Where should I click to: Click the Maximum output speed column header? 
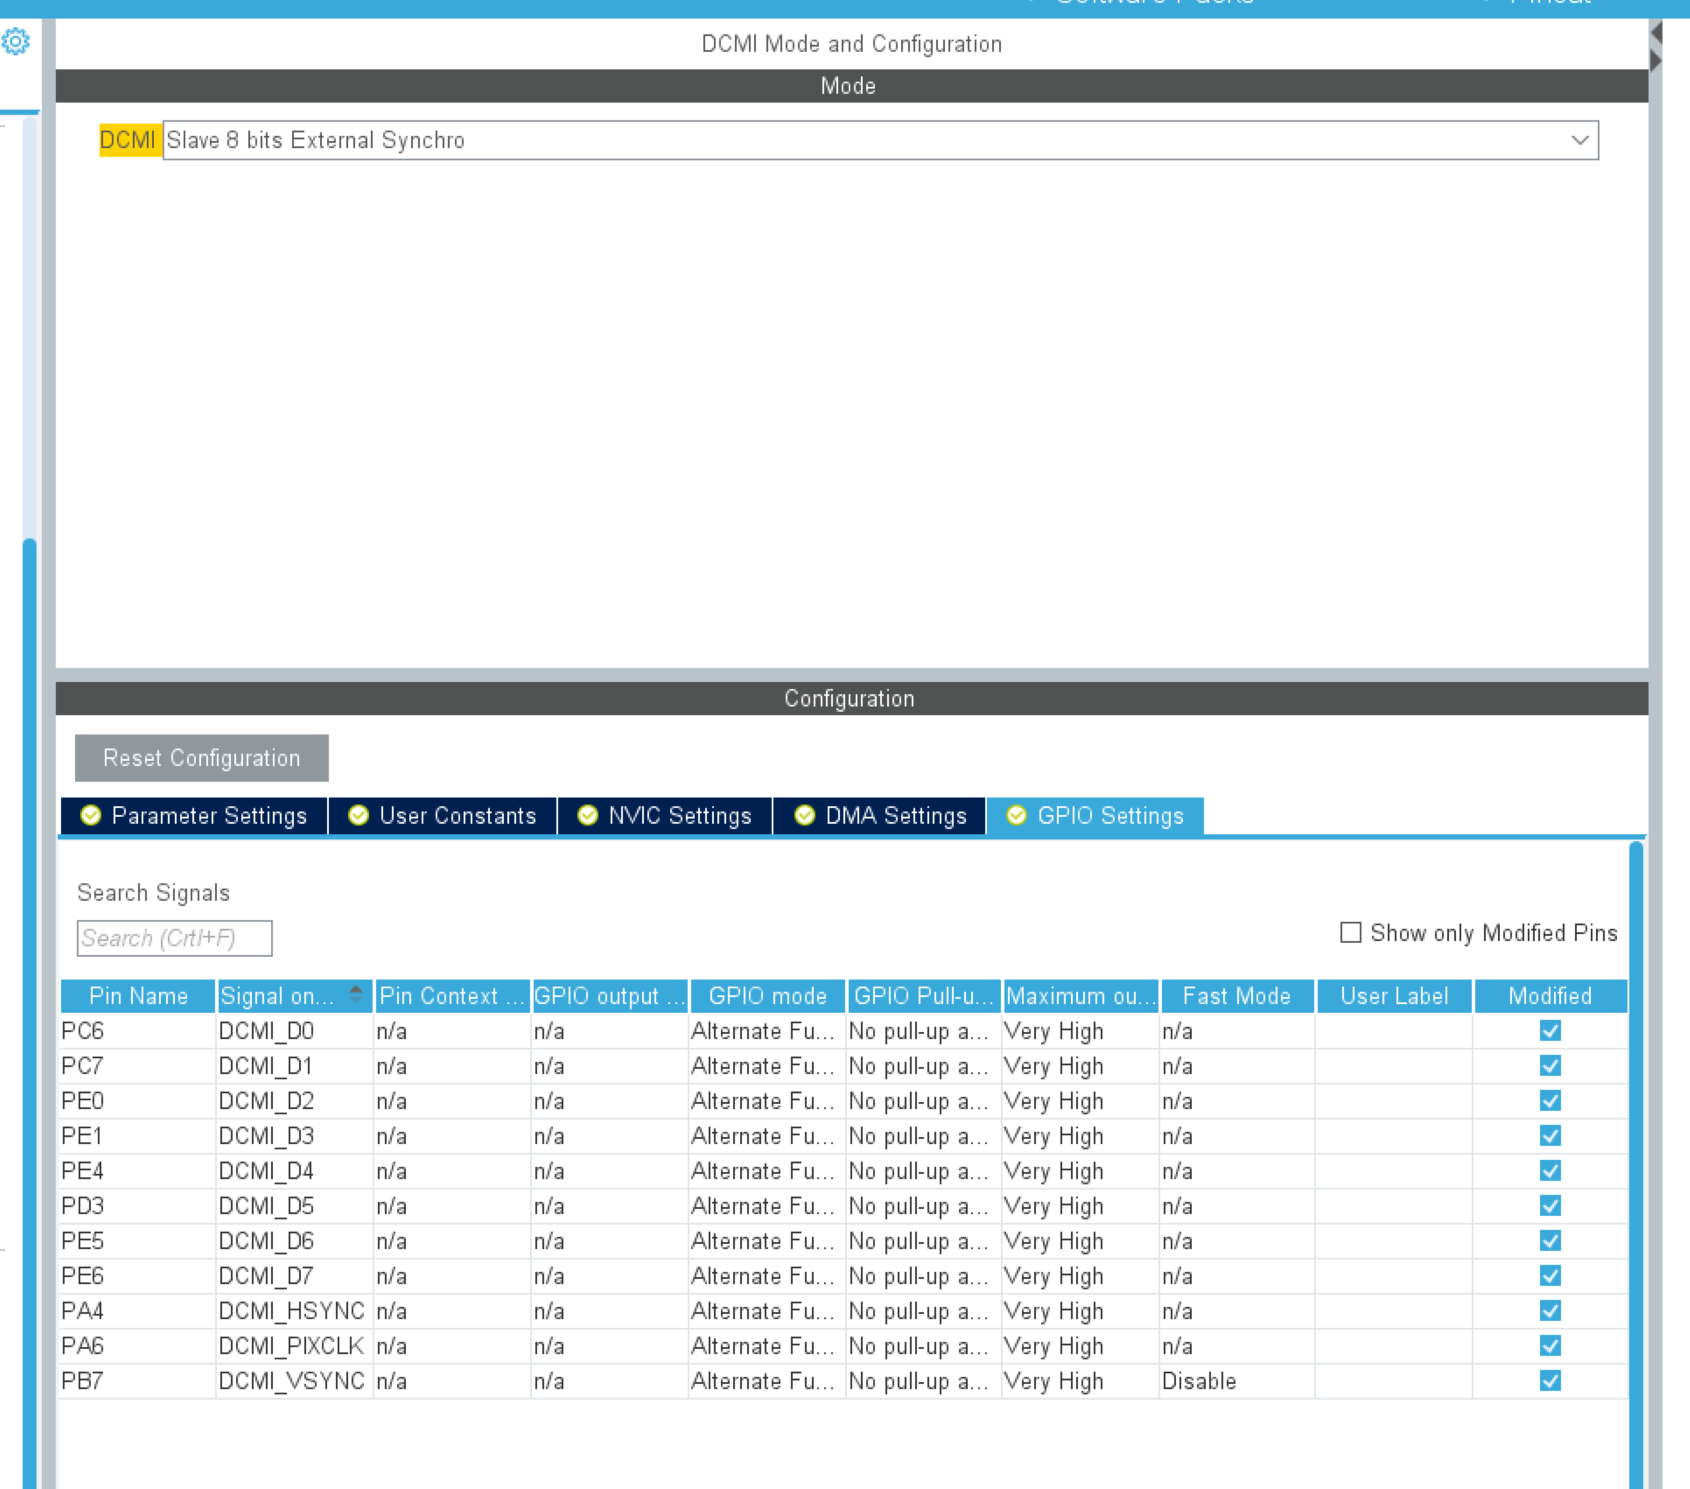[1081, 996]
